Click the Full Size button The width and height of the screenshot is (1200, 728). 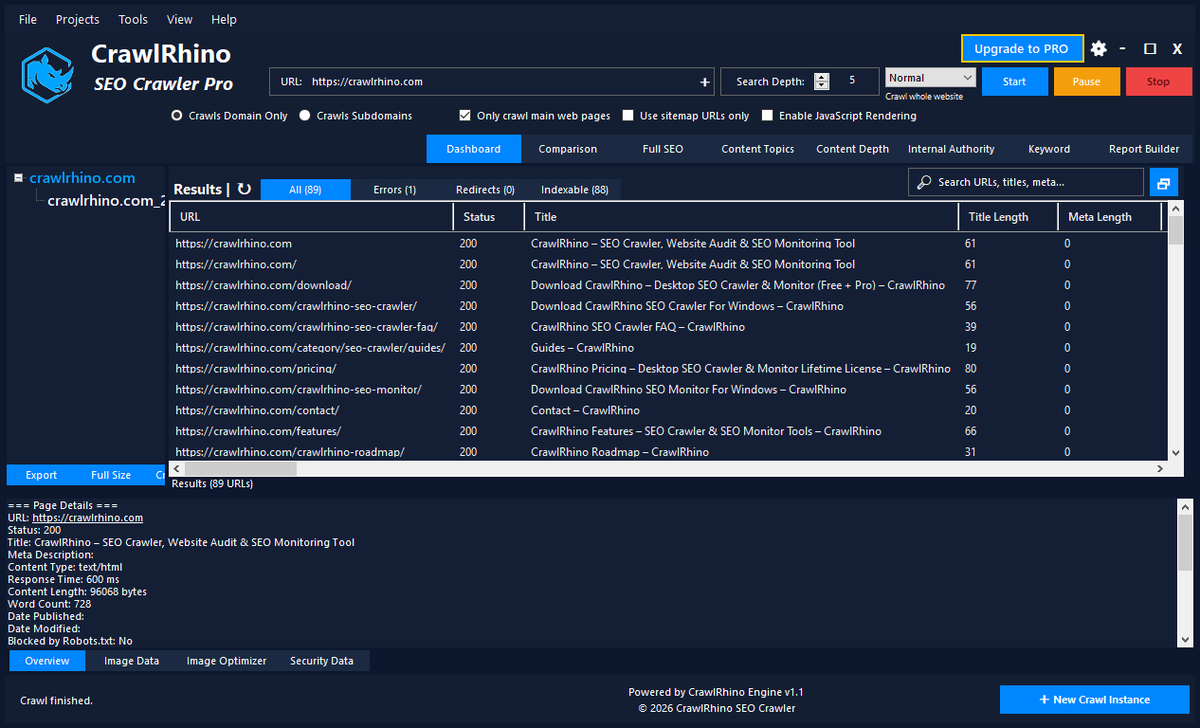[111, 475]
